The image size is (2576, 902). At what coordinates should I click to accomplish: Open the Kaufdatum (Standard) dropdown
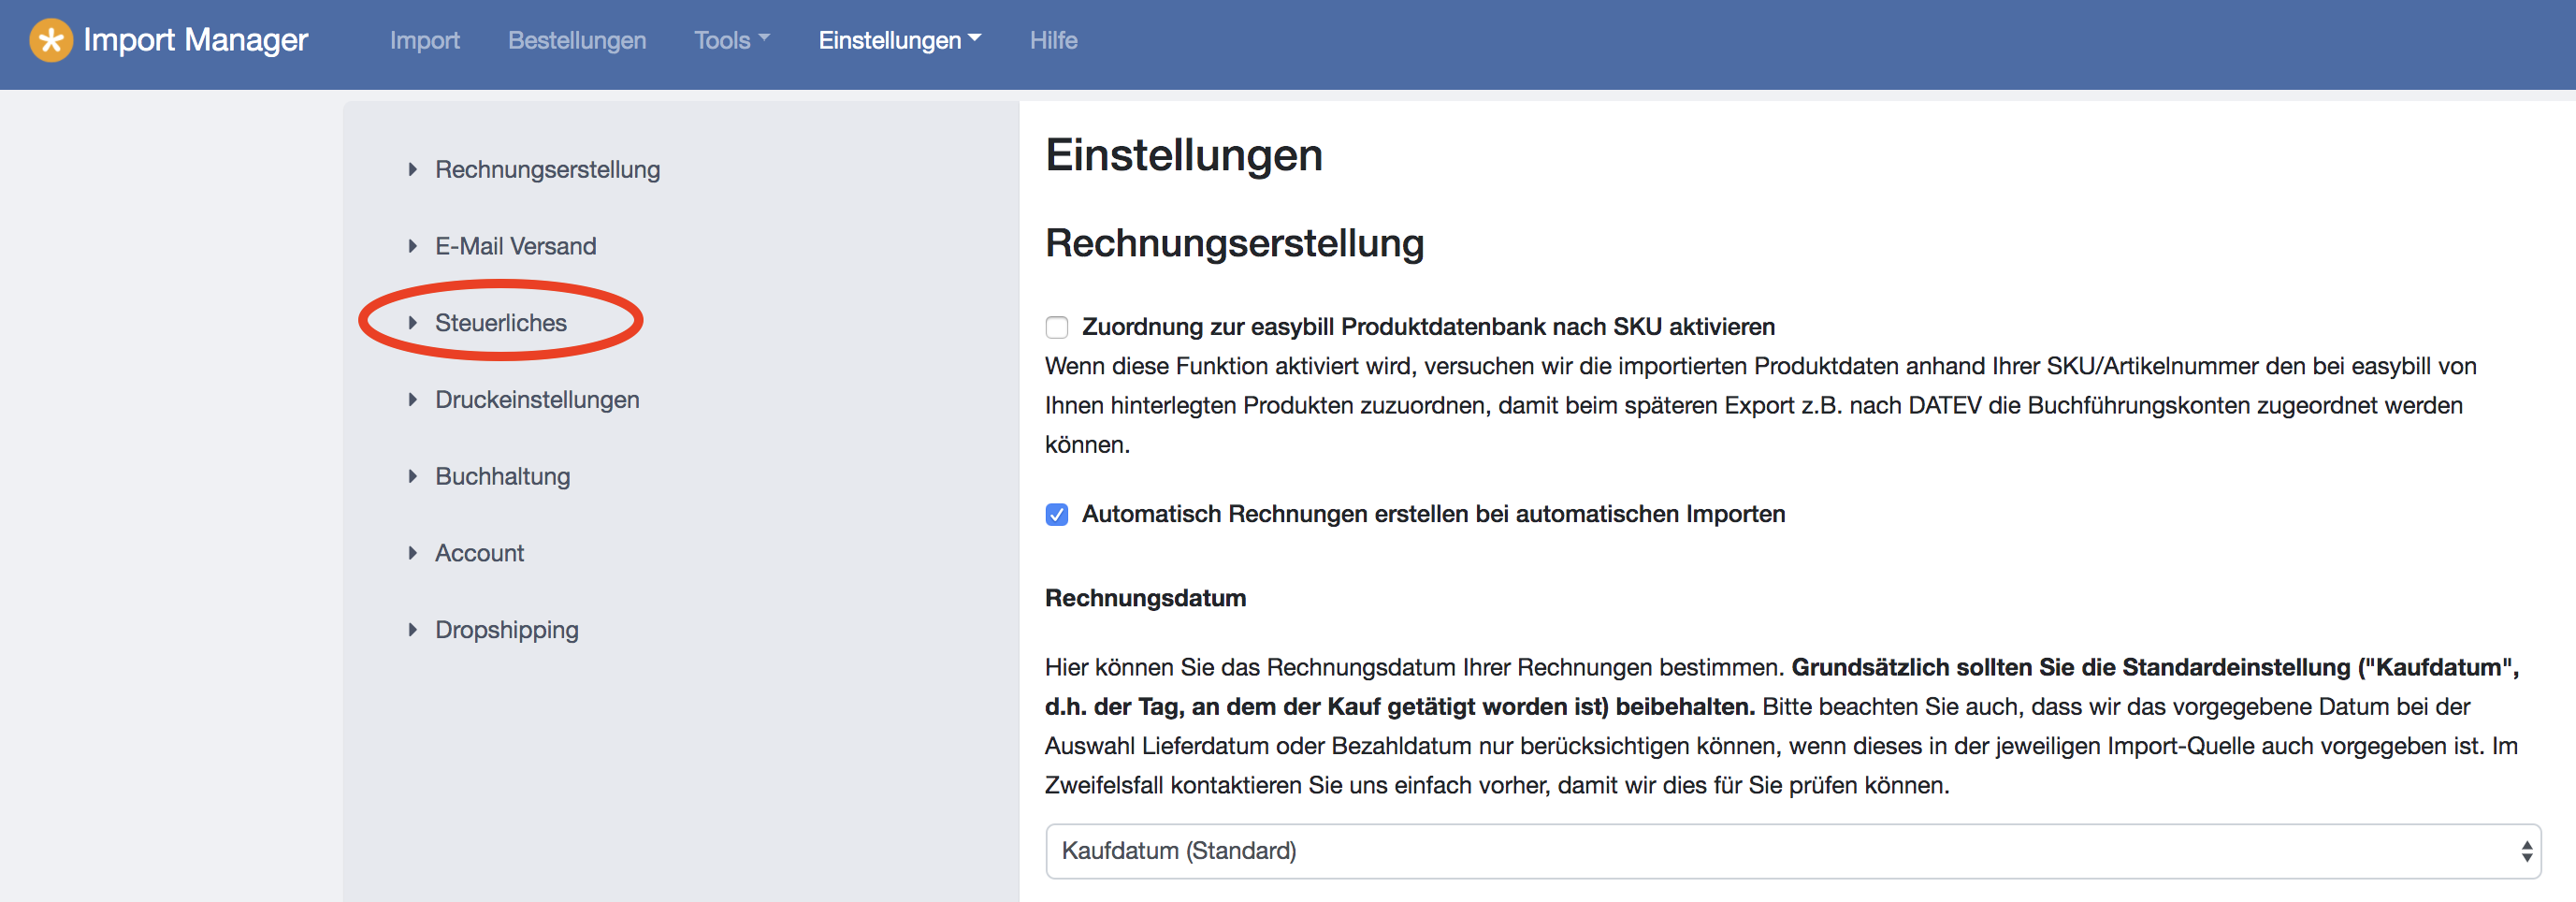click(1792, 851)
